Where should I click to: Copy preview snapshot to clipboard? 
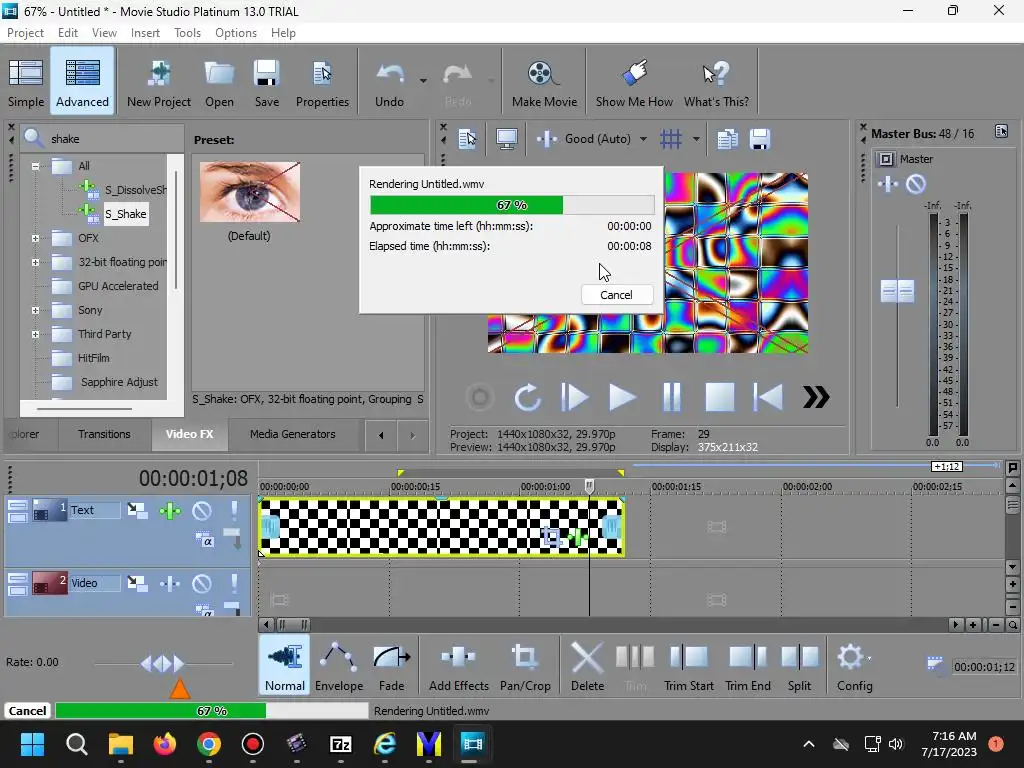click(727, 139)
